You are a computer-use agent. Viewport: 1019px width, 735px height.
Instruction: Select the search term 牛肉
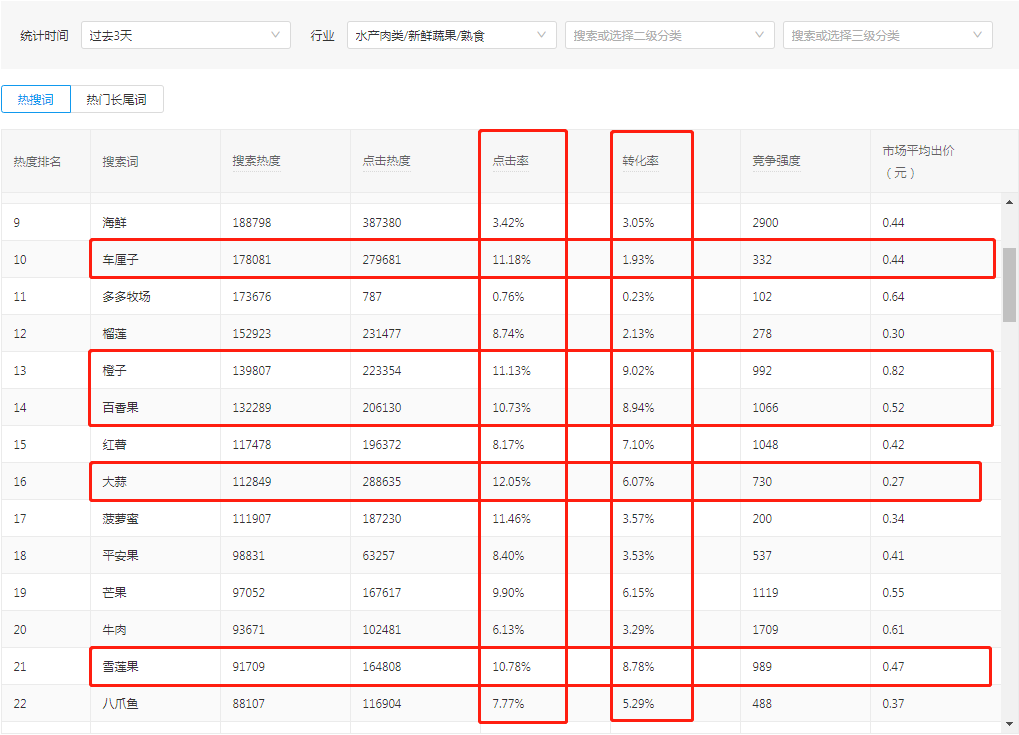point(114,630)
